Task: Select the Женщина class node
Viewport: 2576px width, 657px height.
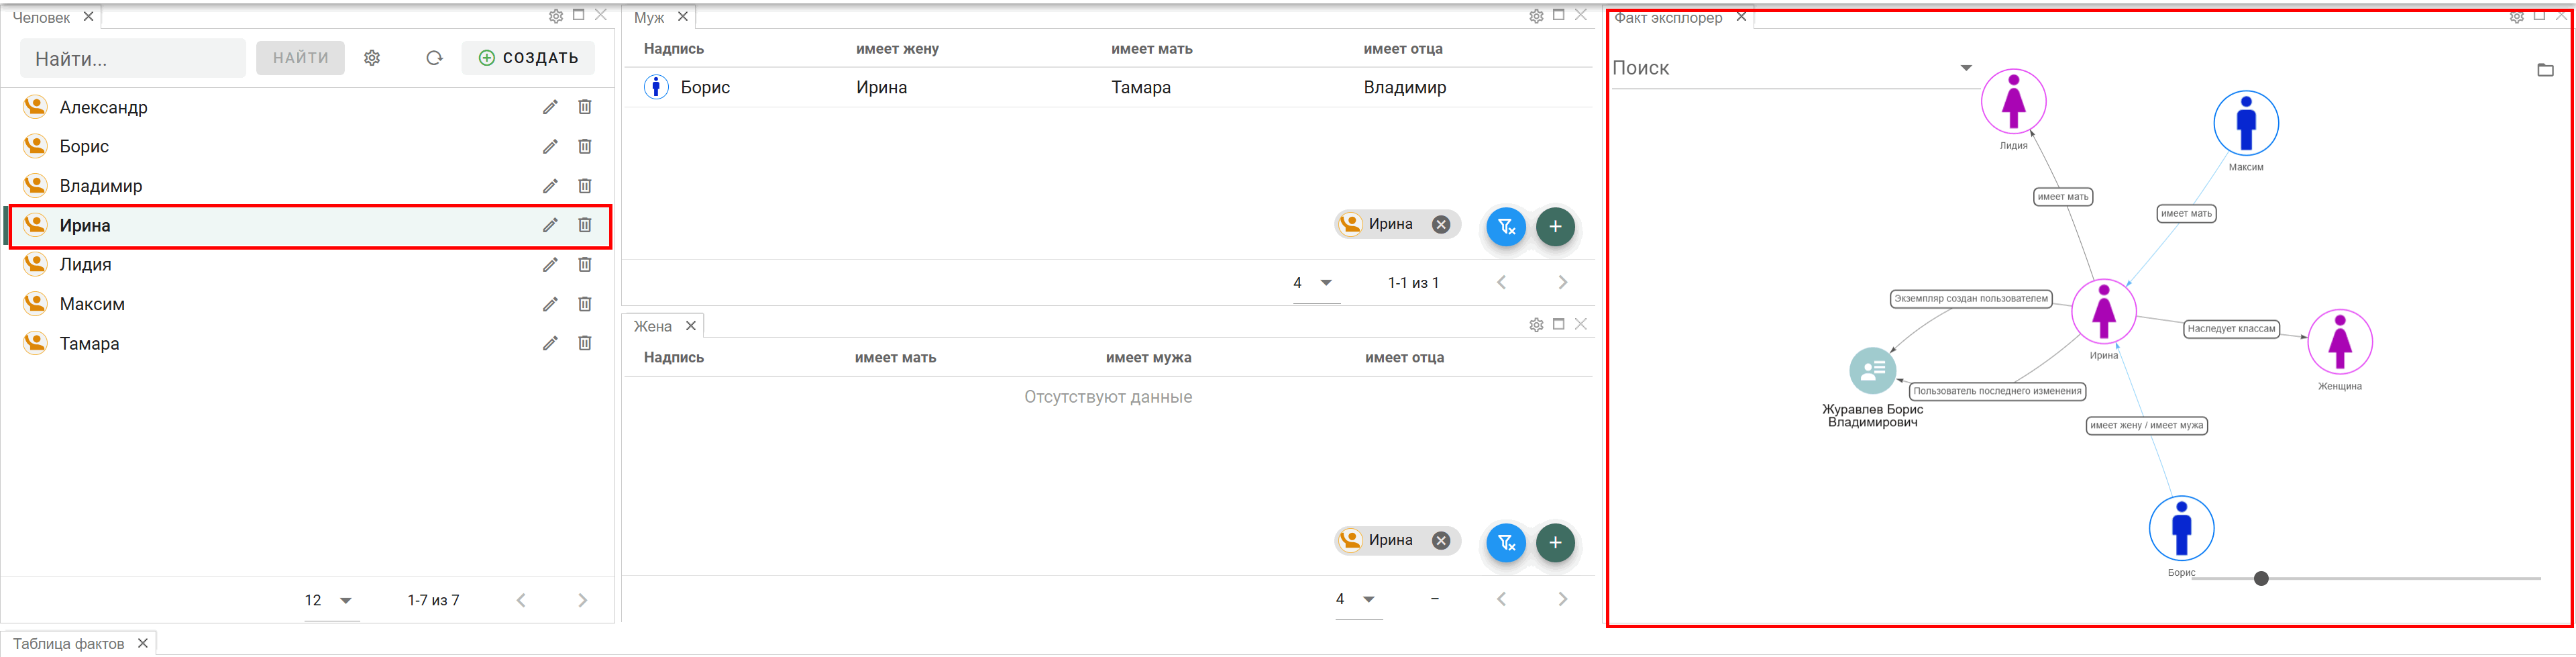Action: 2340,342
